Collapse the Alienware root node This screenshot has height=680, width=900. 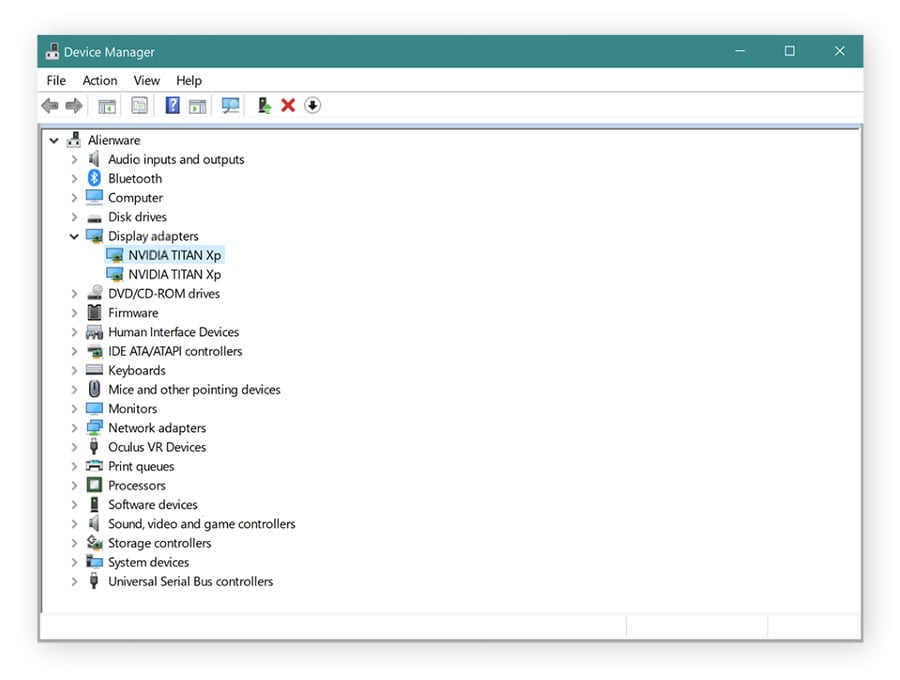point(54,141)
